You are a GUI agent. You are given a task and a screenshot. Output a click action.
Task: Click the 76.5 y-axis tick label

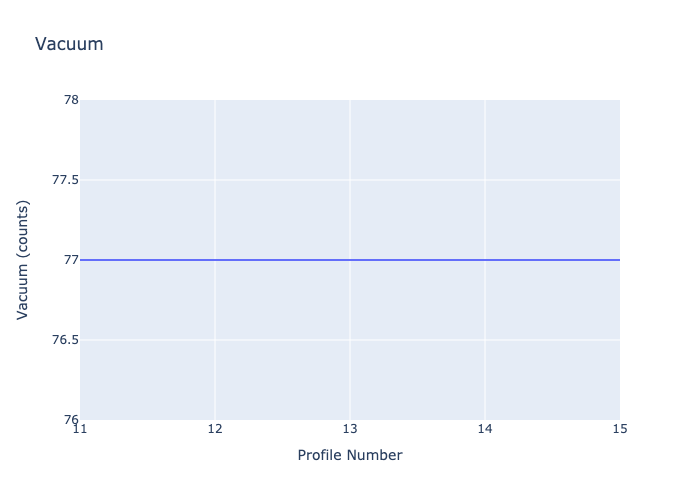click(x=65, y=340)
